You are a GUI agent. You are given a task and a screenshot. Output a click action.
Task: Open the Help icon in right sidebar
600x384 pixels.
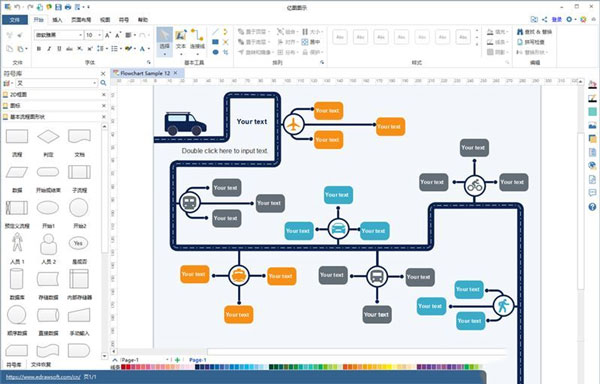click(592, 207)
